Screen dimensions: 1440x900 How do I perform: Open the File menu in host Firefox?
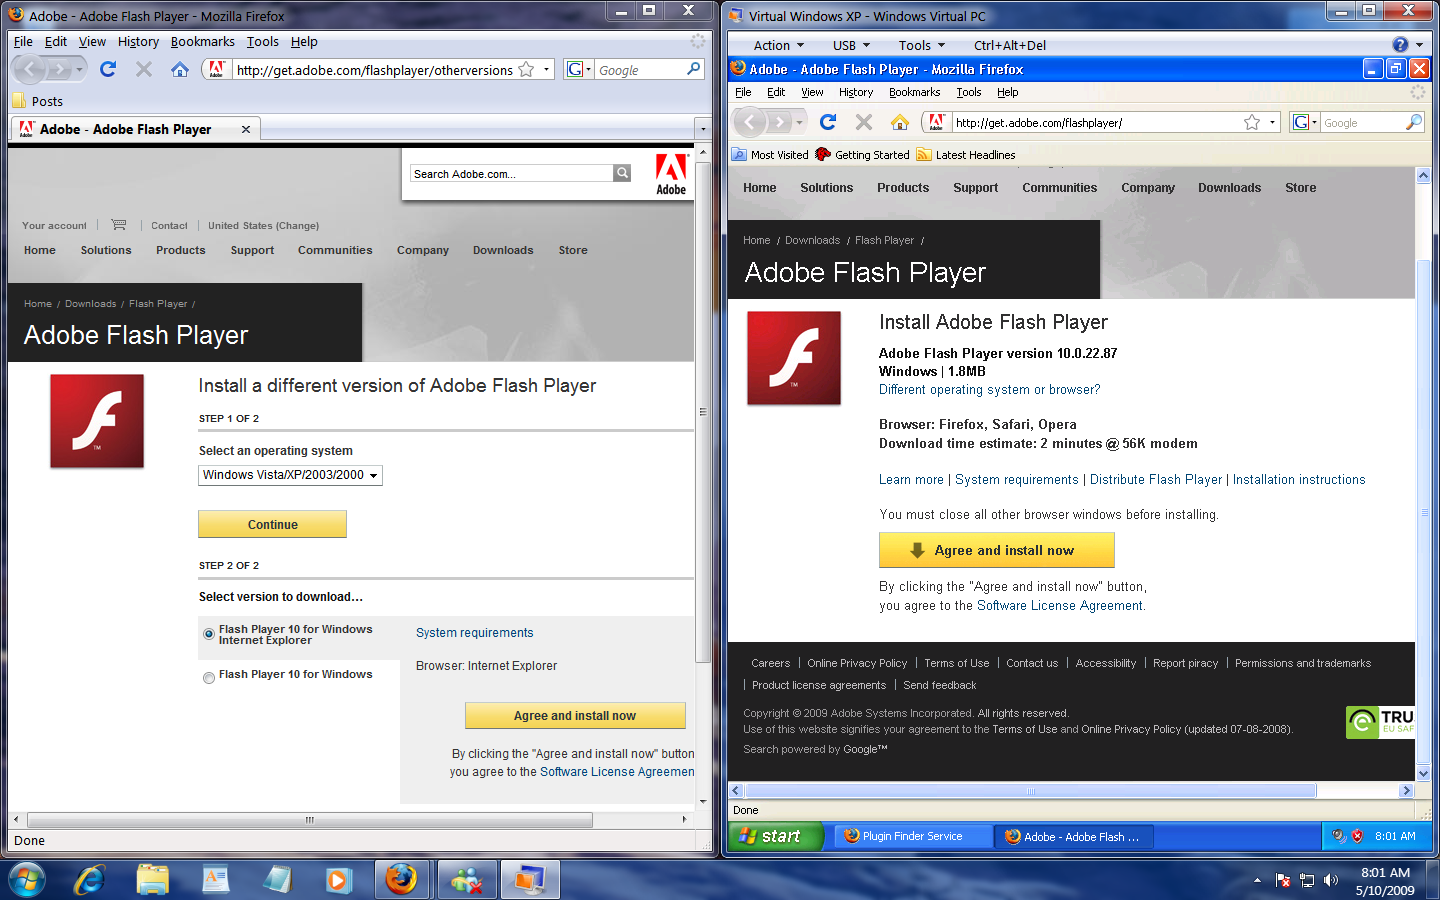click(x=23, y=42)
